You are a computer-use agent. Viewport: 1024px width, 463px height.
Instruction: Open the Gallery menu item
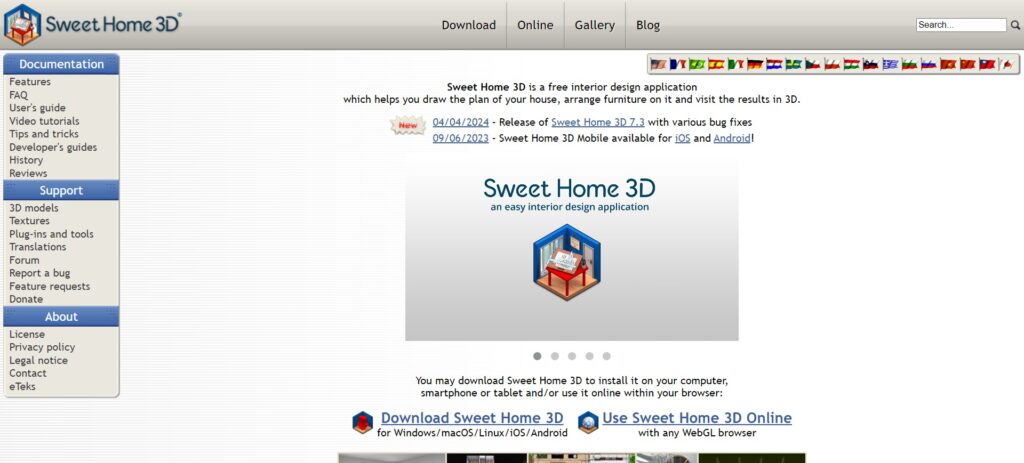594,25
